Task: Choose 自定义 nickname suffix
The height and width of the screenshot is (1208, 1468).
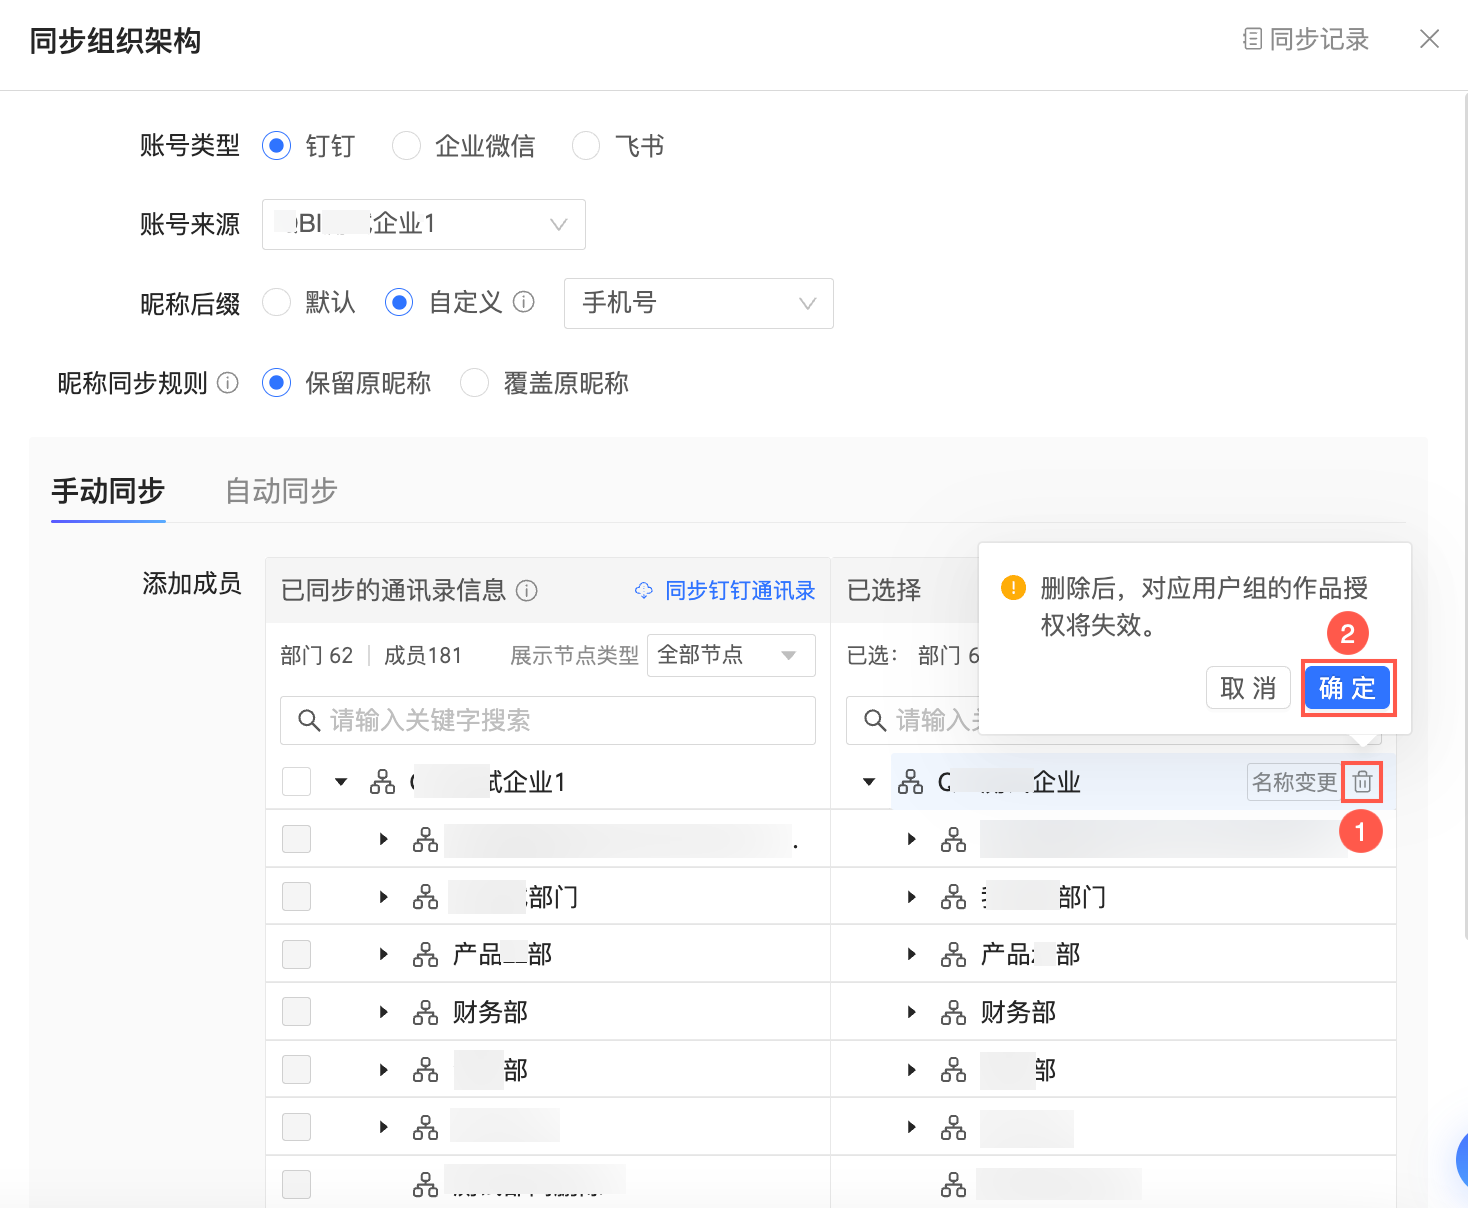Action: (399, 302)
